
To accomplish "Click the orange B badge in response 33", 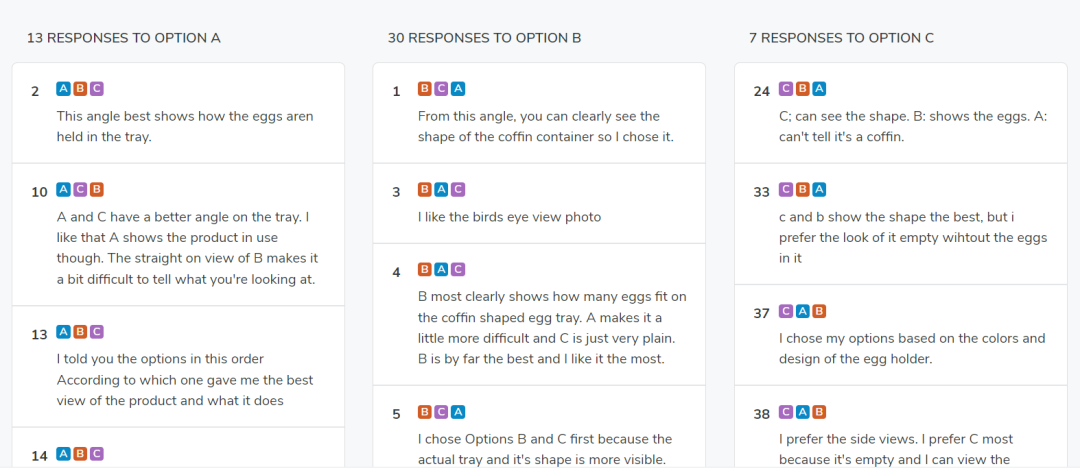I will [802, 189].
